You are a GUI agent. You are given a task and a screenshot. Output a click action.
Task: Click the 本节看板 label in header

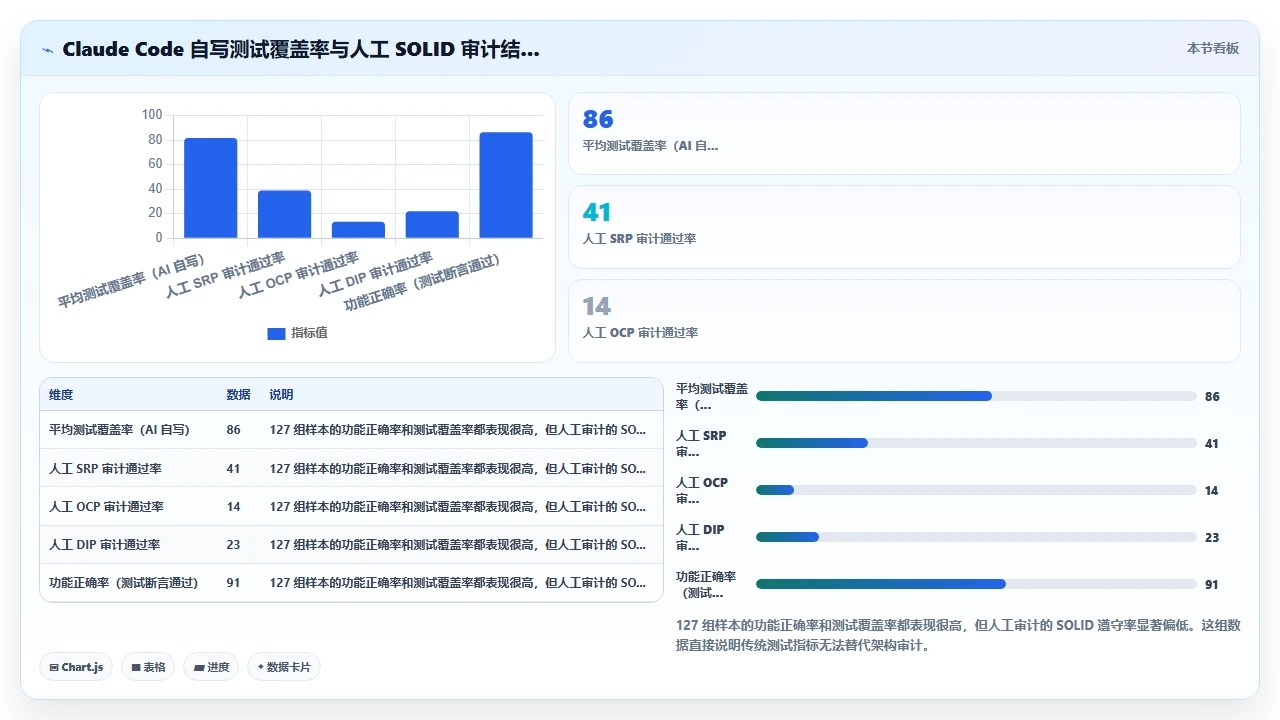click(1213, 48)
